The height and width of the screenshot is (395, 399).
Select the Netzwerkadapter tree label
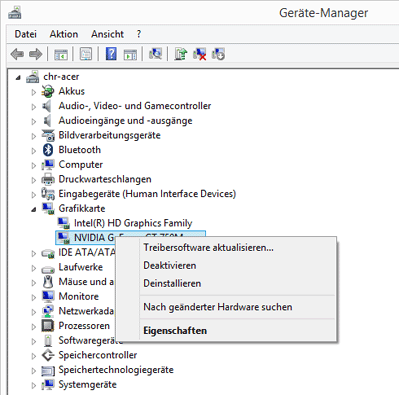(86, 311)
